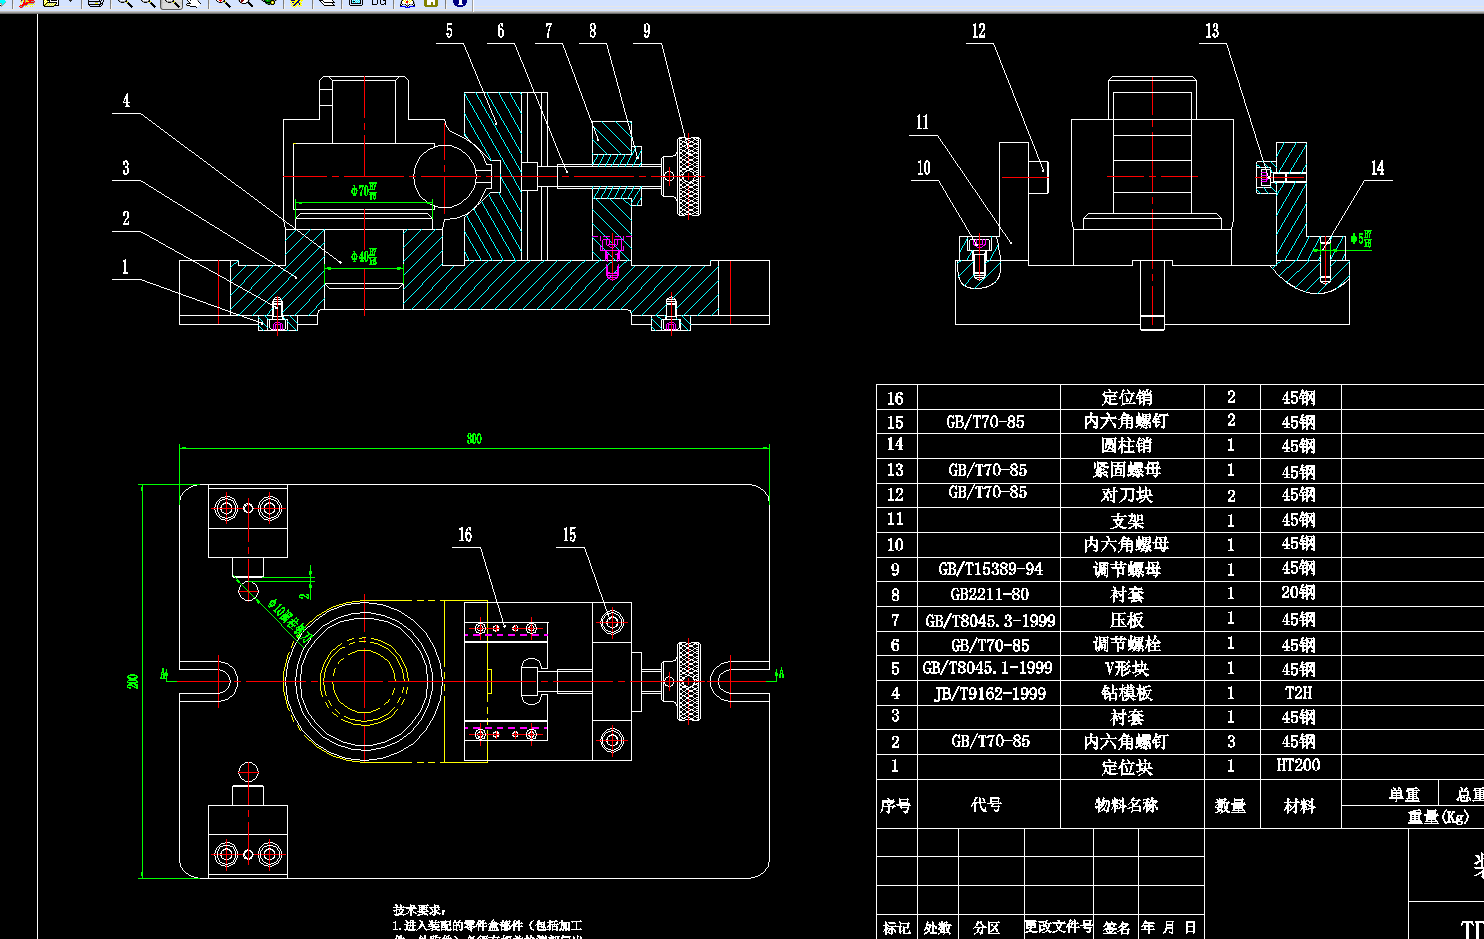Select the GB/T15389-94 standard code cell
Image resolution: width=1484 pixels, height=939 pixels.
[990, 569]
